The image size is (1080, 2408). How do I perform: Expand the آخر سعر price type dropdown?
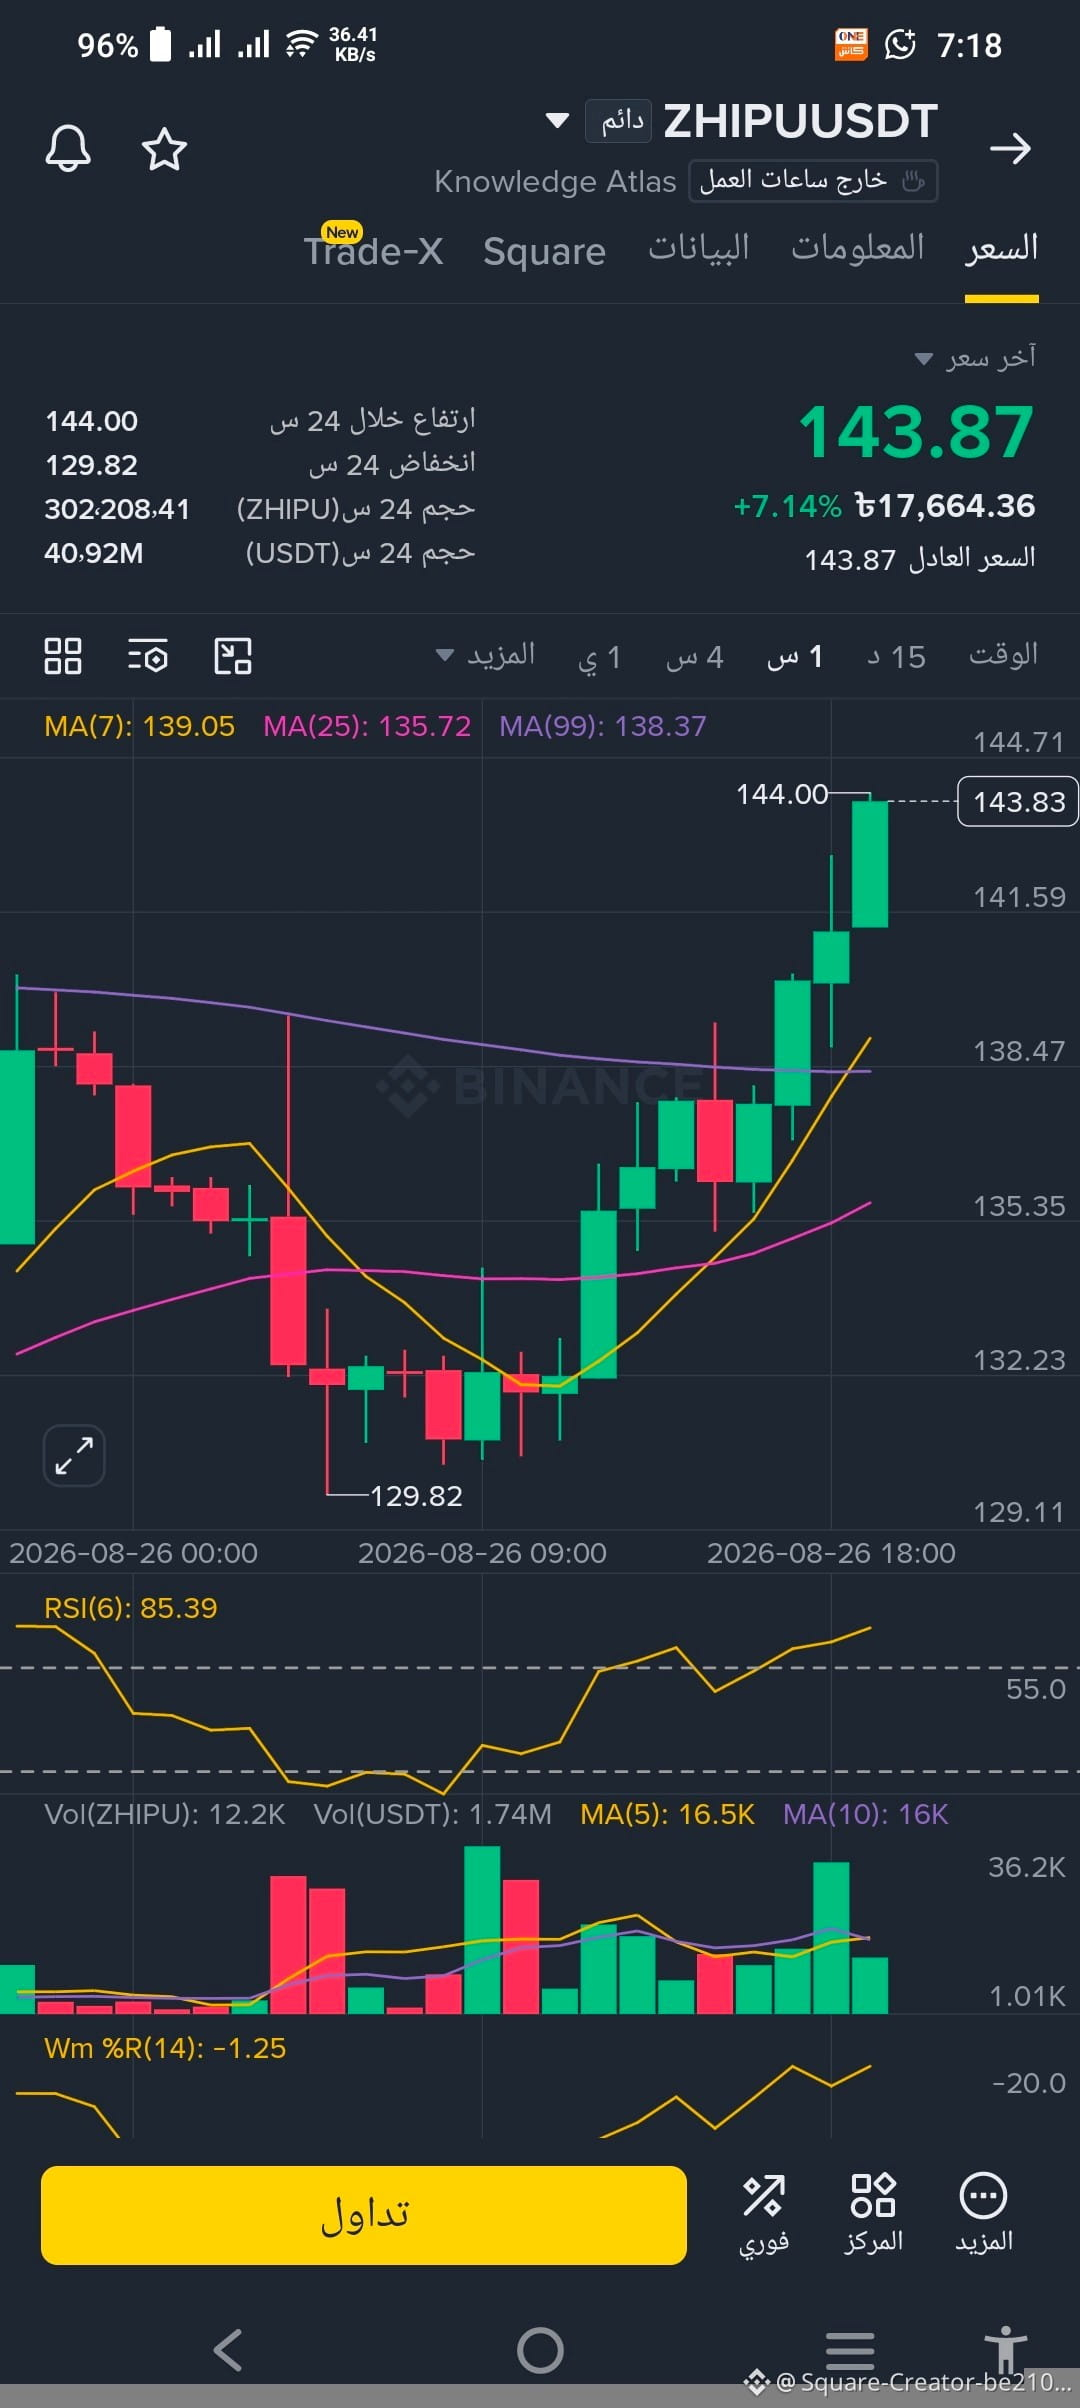coord(976,358)
